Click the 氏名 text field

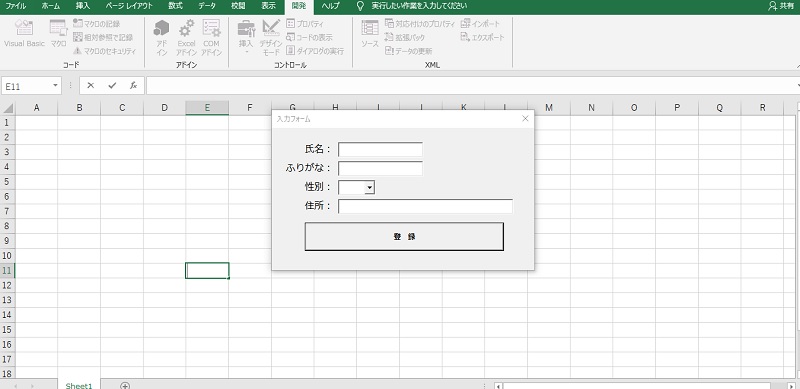pos(380,150)
